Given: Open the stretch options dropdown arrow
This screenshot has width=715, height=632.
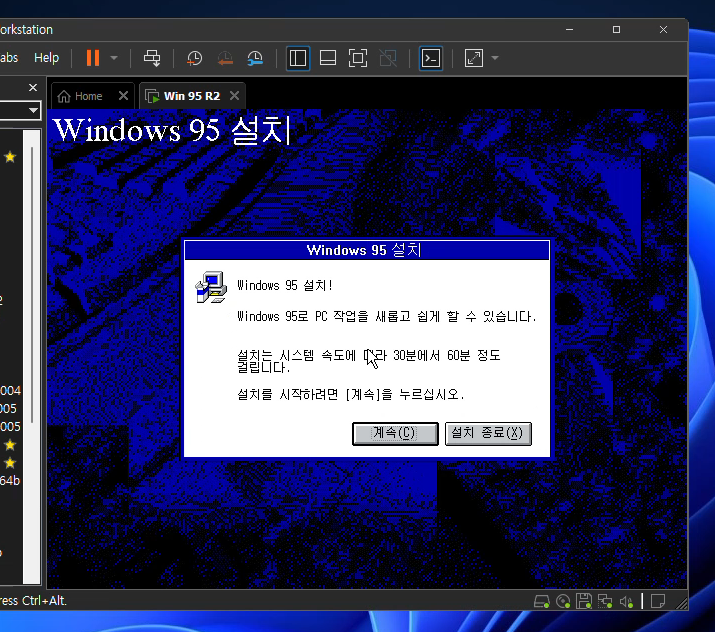Looking at the screenshot, I should coord(495,58).
